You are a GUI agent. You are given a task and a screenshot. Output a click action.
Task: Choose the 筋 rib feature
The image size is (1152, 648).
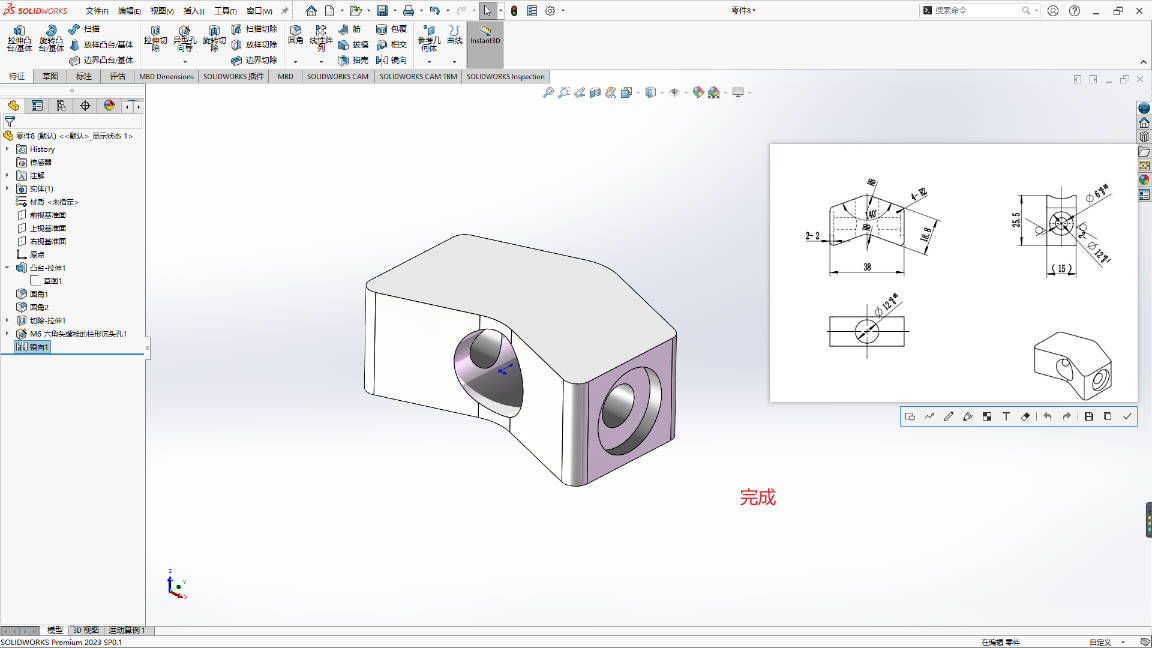[x=350, y=29]
